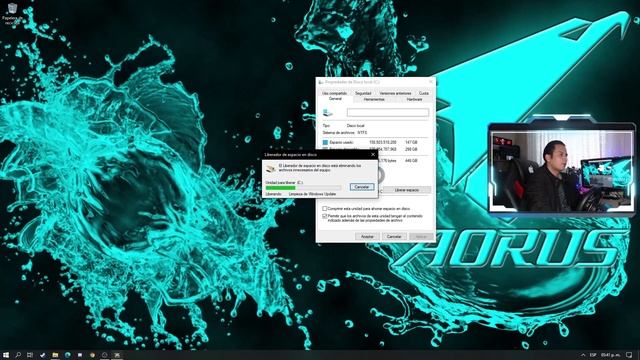Click Cancelar at the bottom of Properties
The image size is (640, 360).
point(394,236)
